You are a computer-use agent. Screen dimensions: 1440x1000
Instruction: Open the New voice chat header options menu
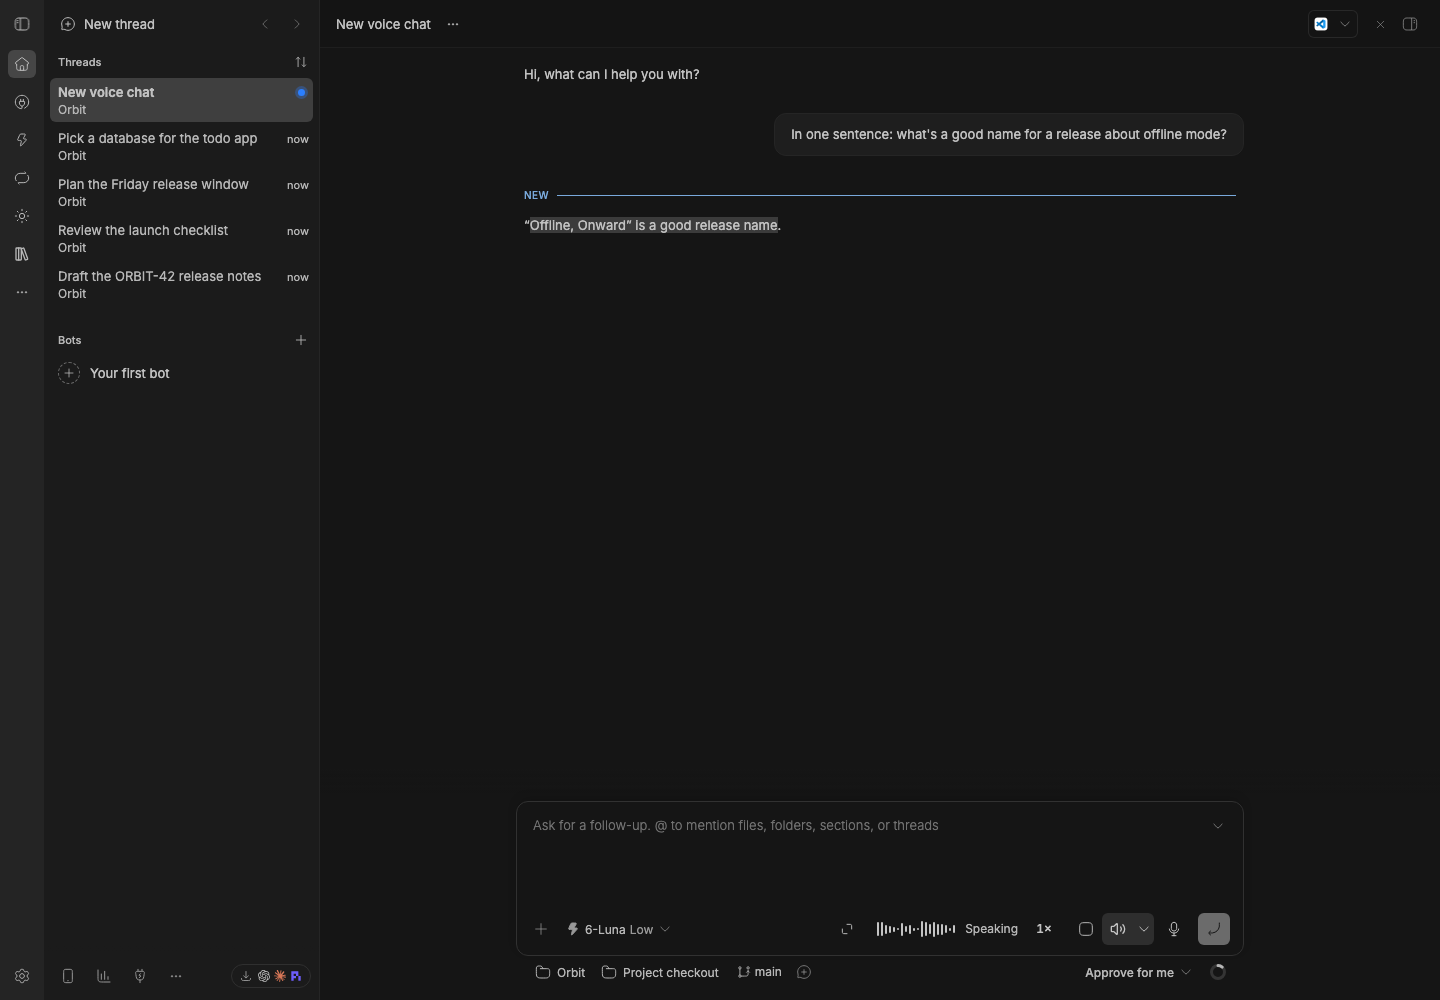point(453,24)
